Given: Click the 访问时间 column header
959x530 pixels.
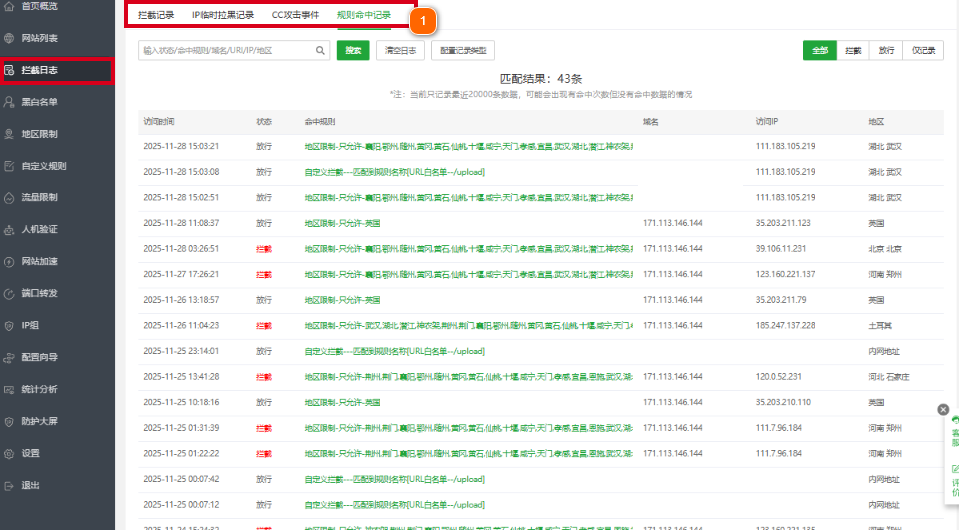Looking at the screenshot, I should (159, 122).
